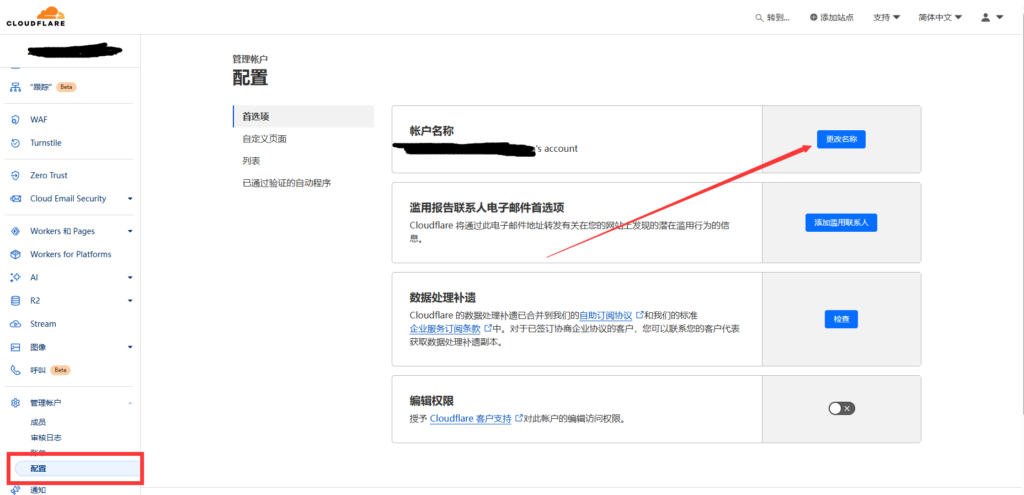This screenshot has height=495, width=1024.
Task: Expand the 图像 submenu arrow
Action: tap(130, 347)
